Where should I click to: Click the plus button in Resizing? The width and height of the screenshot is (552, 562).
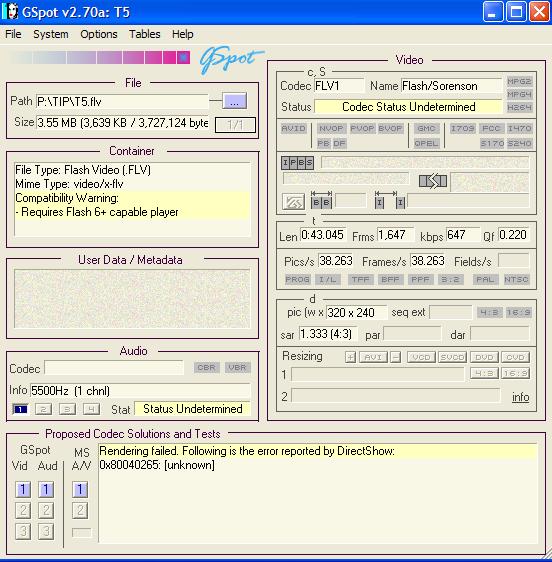coord(351,357)
